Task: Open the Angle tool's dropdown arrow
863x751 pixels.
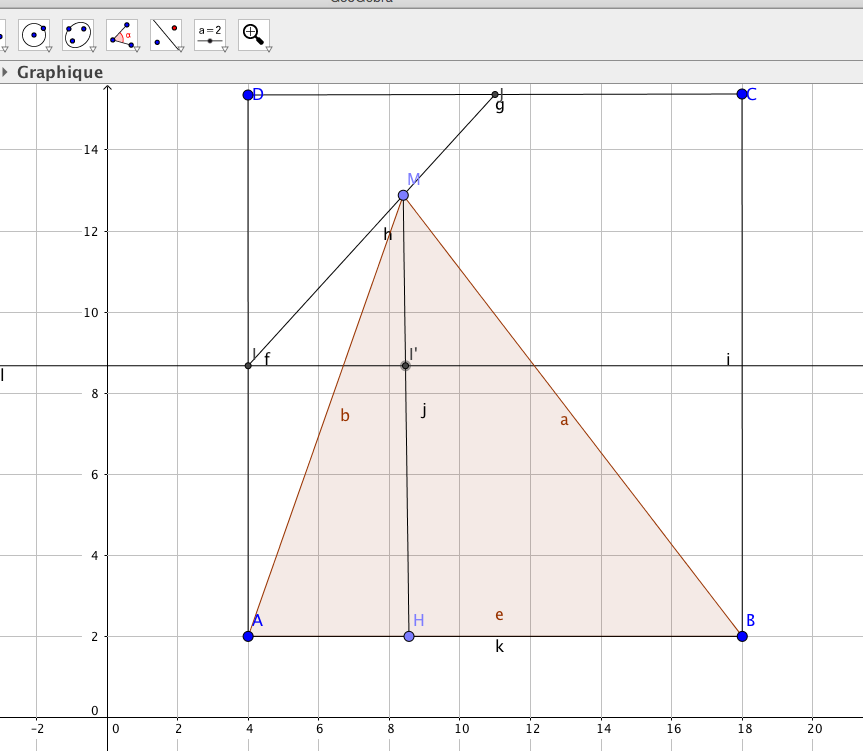Action: tap(137, 48)
